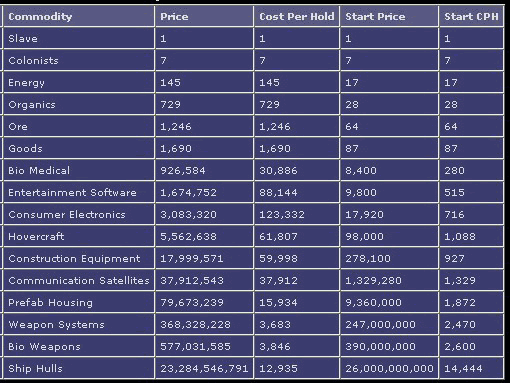The height and width of the screenshot is (383, 510).
Task: Click Weapon Systems commodity name
Action: point(56,325)
